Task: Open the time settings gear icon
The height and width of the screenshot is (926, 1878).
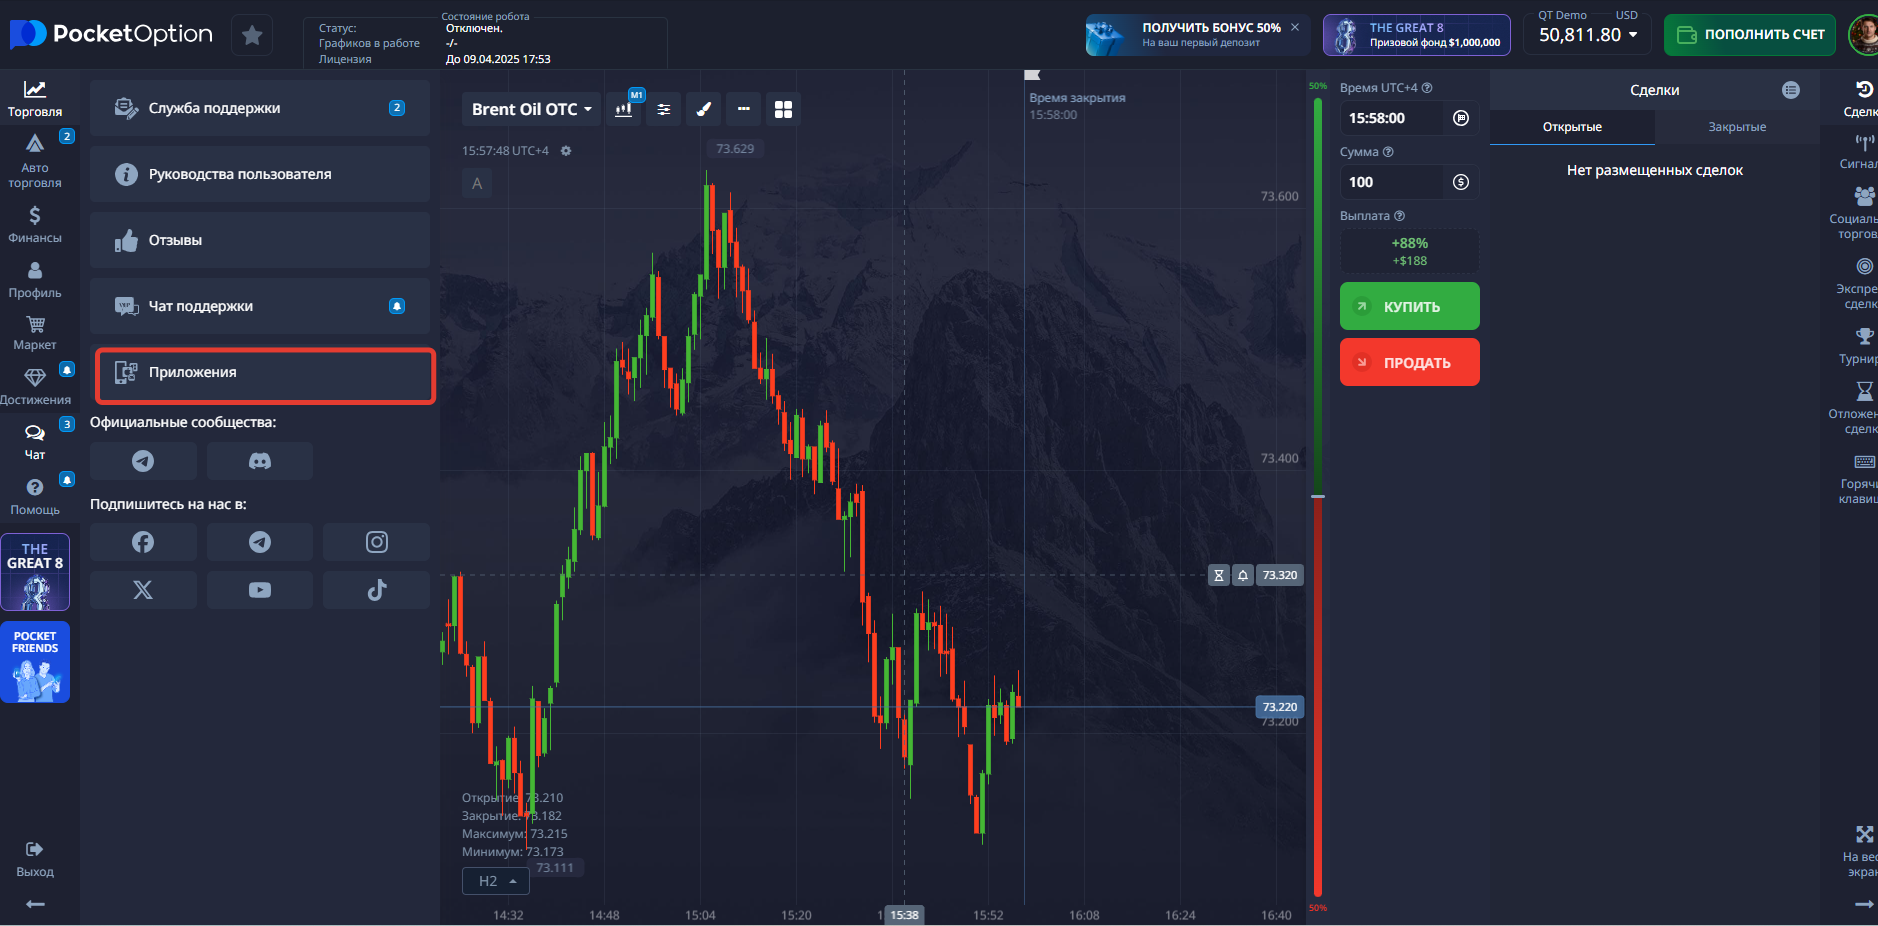Action: click(x=566, y=151)
